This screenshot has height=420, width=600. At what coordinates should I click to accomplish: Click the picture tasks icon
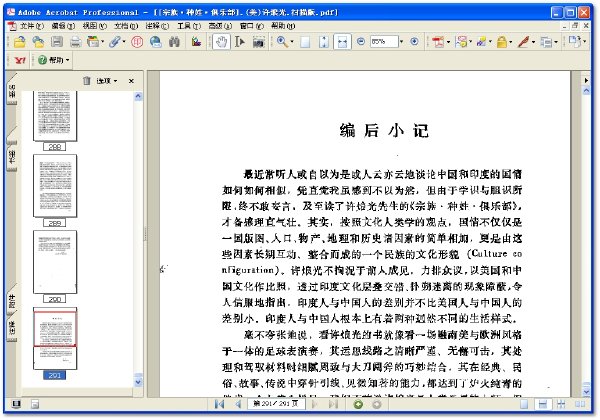click(196, 42)
